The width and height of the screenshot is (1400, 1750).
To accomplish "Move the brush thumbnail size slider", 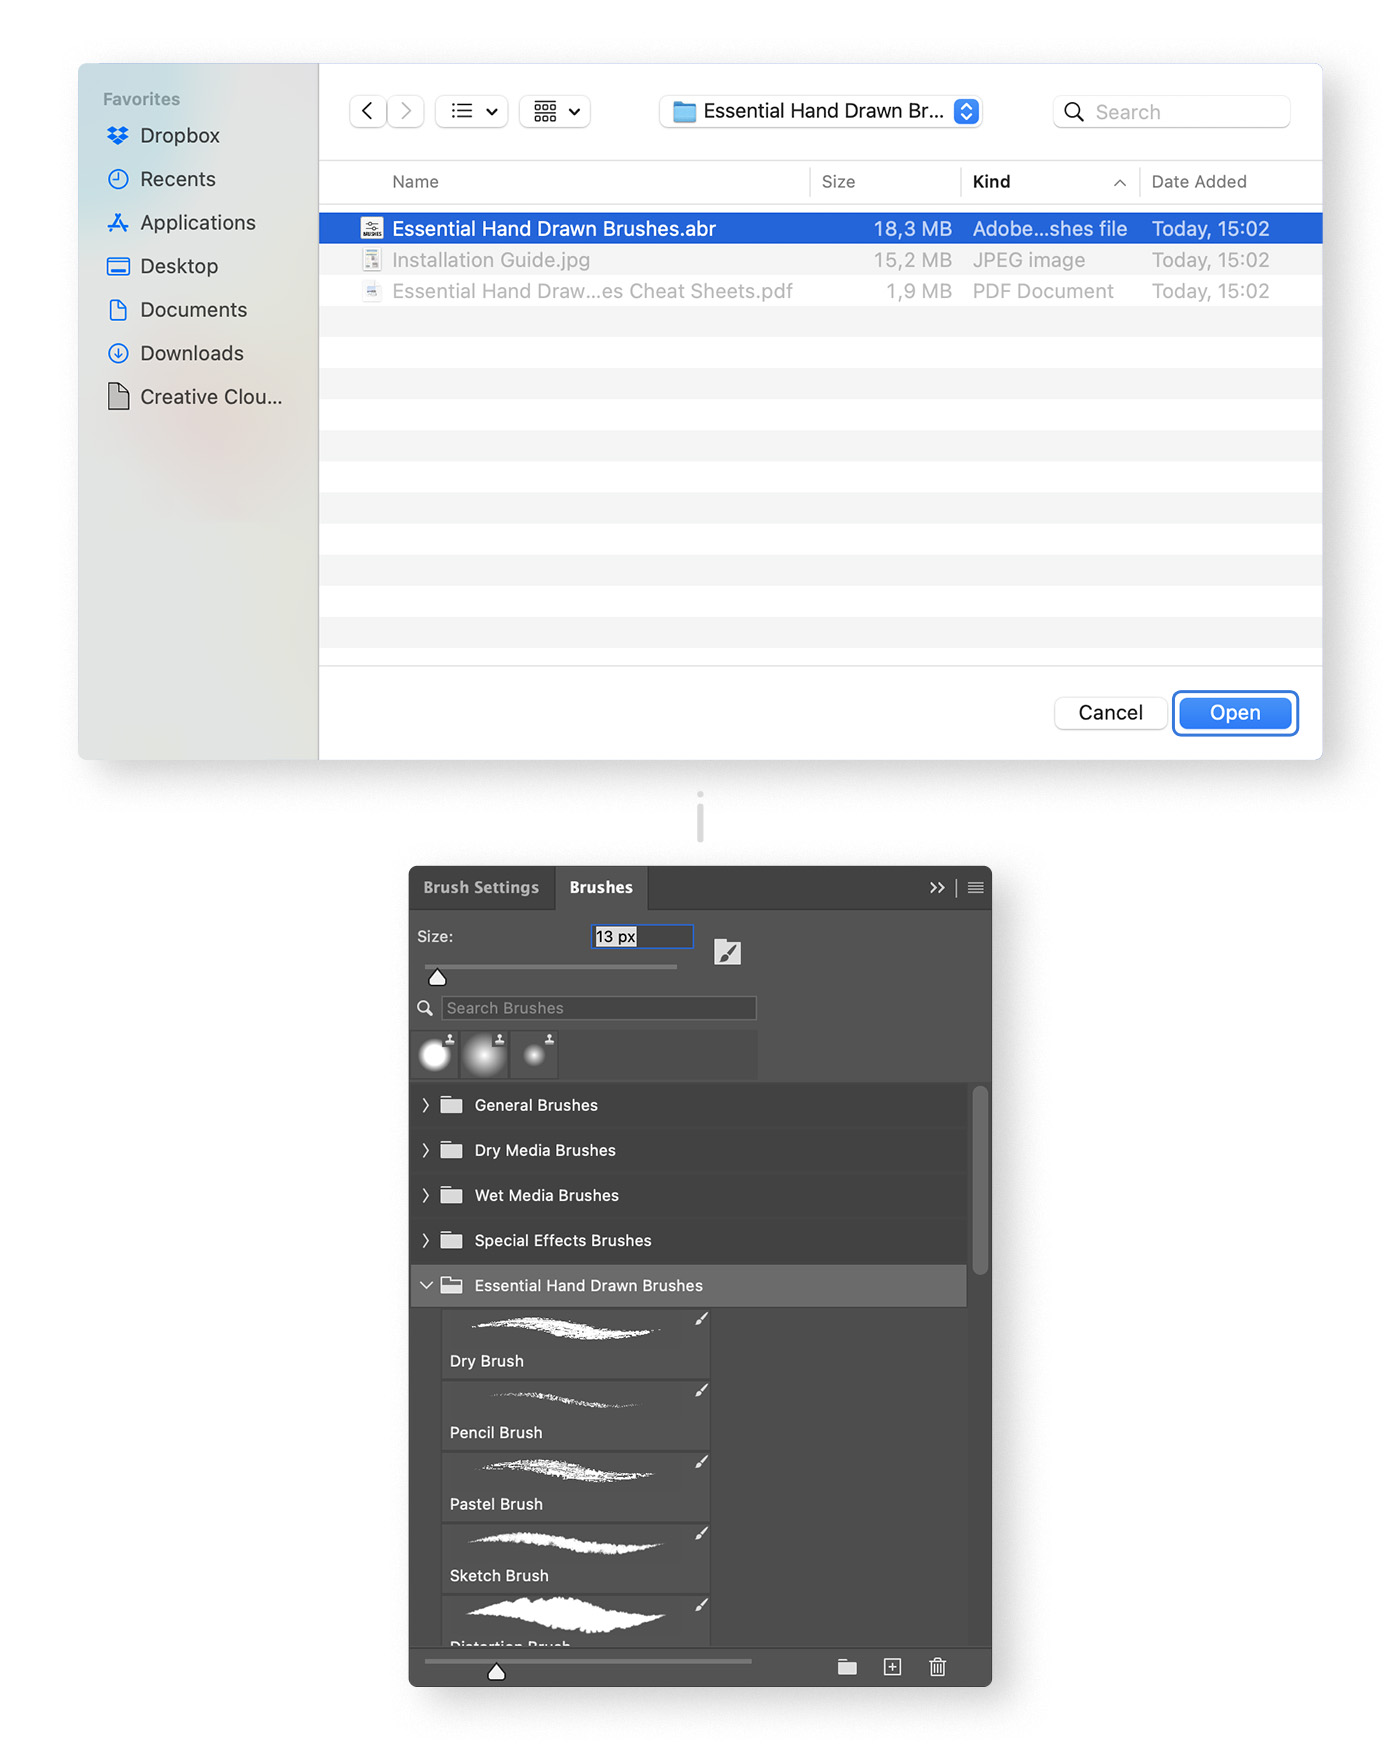I will click(x=496, y=1671).
